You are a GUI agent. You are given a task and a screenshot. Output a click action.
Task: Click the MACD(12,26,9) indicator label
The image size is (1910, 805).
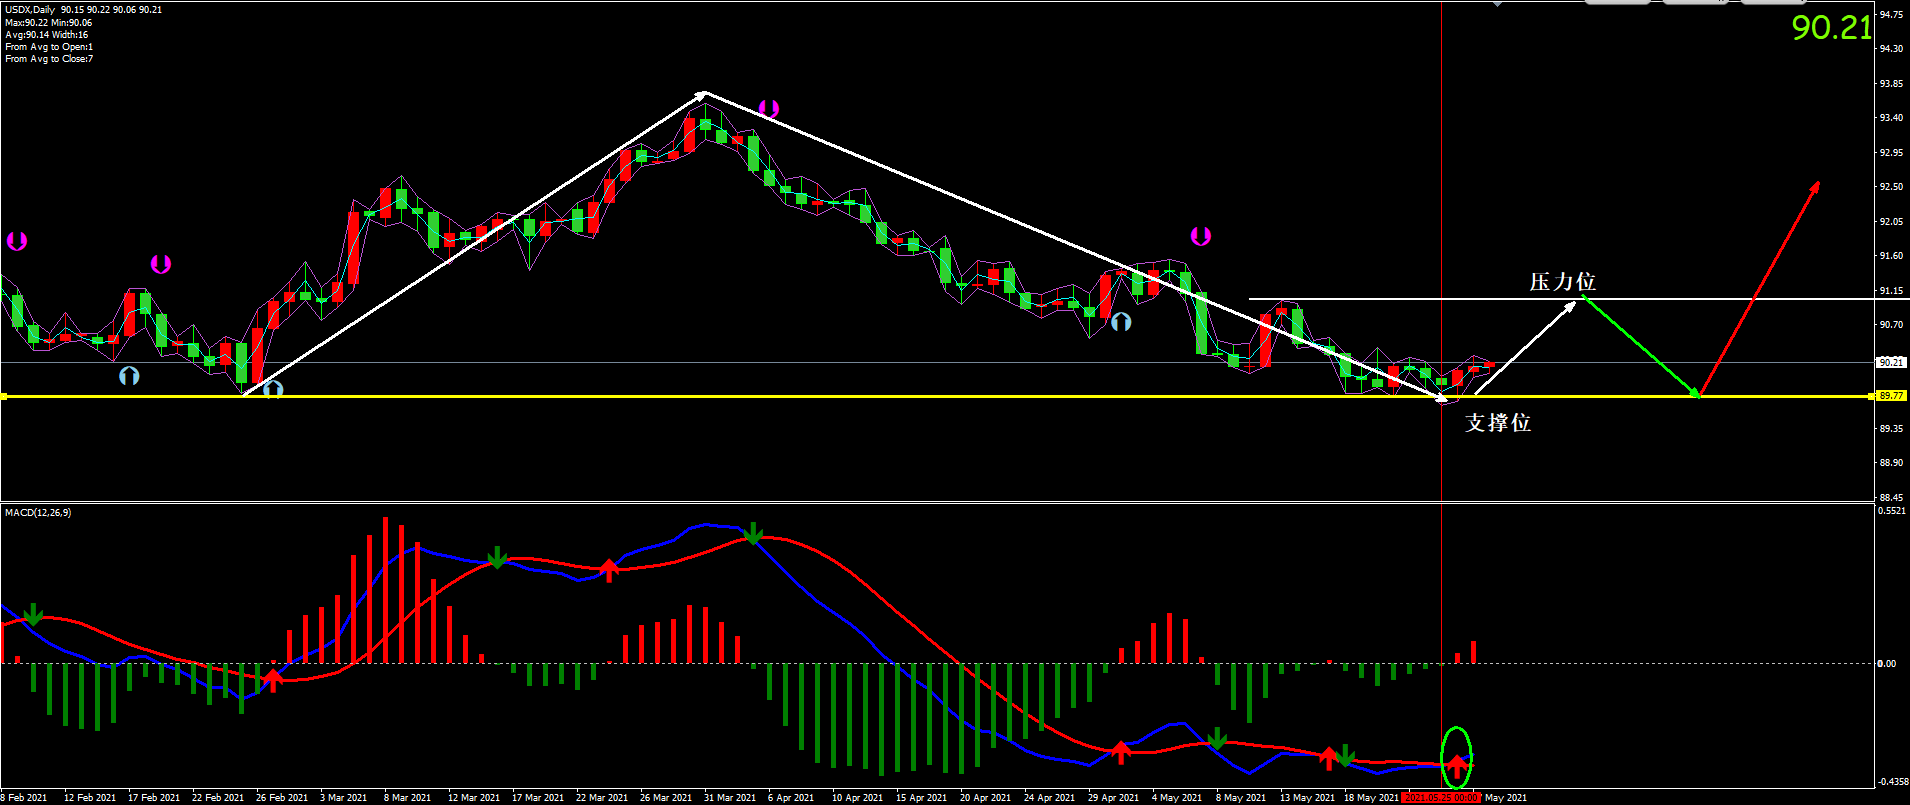pos(38,513)
